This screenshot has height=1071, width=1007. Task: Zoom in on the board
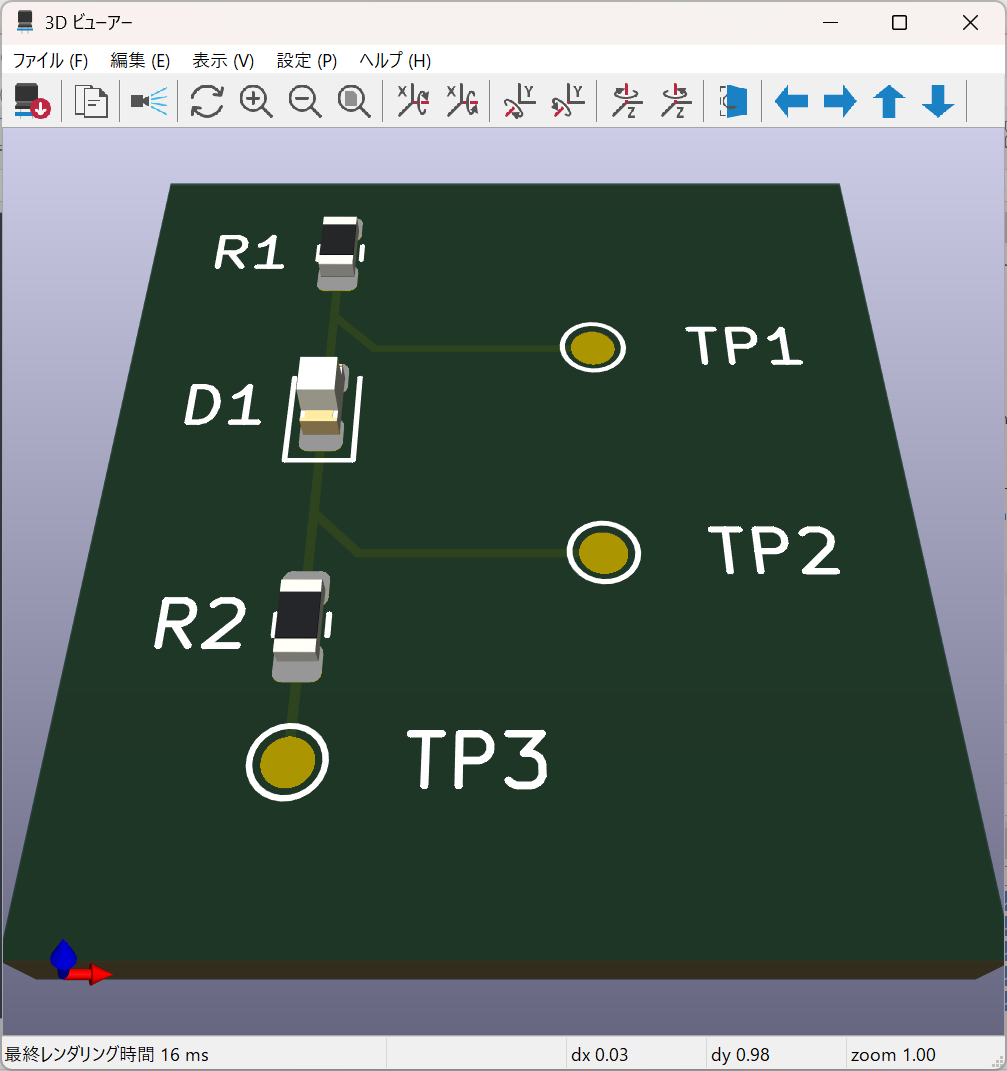256,101
